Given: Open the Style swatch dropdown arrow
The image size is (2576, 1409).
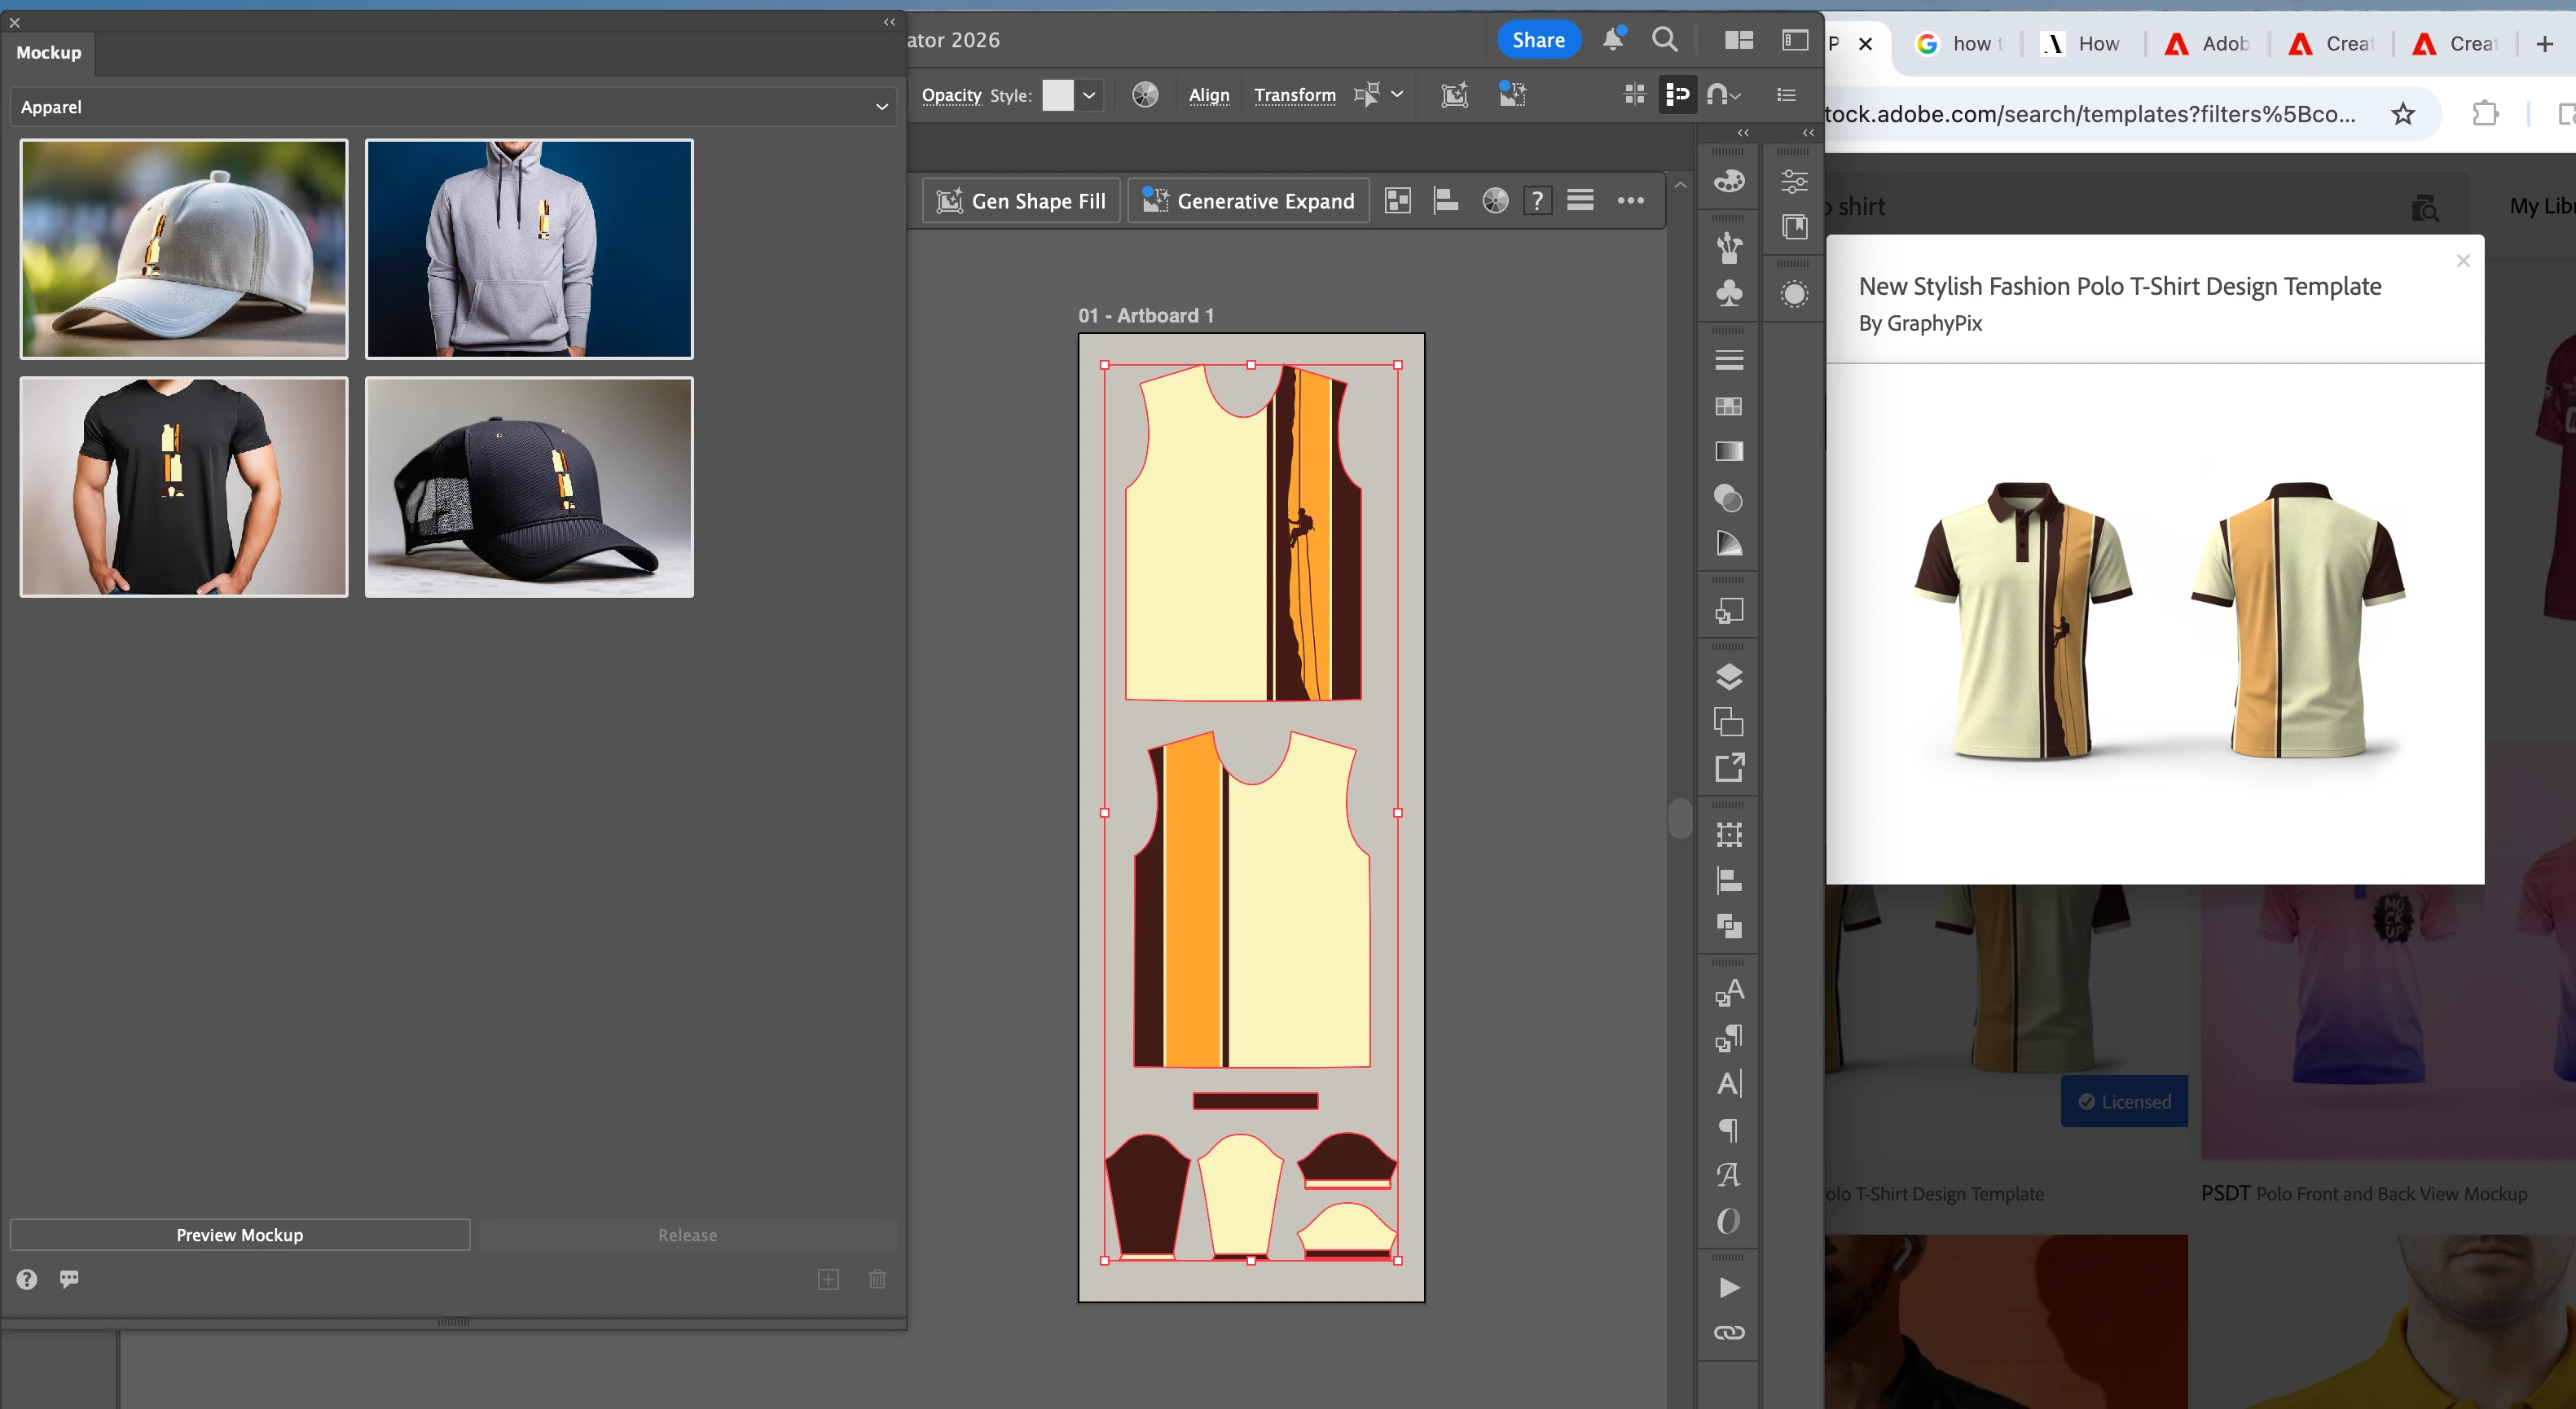Looking at the screenshot, I should tap(1089, 96).
